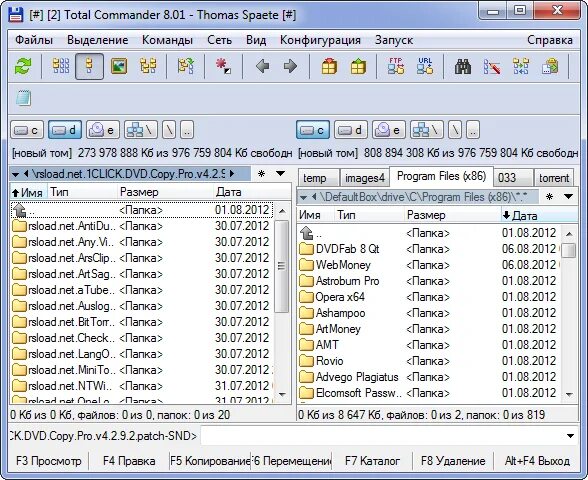Image resolution: width=588 pixels, height=480 pixels.
Task: Select drive d in left panel
Action: pos(65,130)
